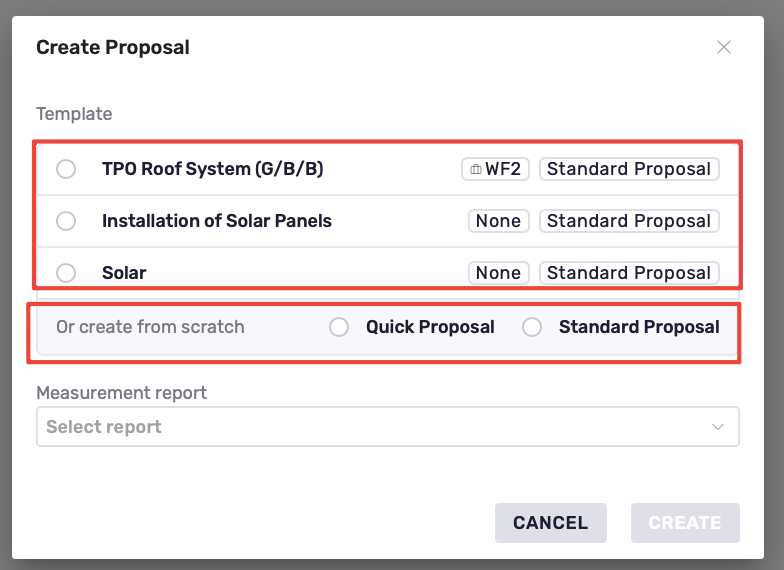Click None tag on Installation row
The height and width of the screenshot is (570, 784).
(x=498, y=221)
